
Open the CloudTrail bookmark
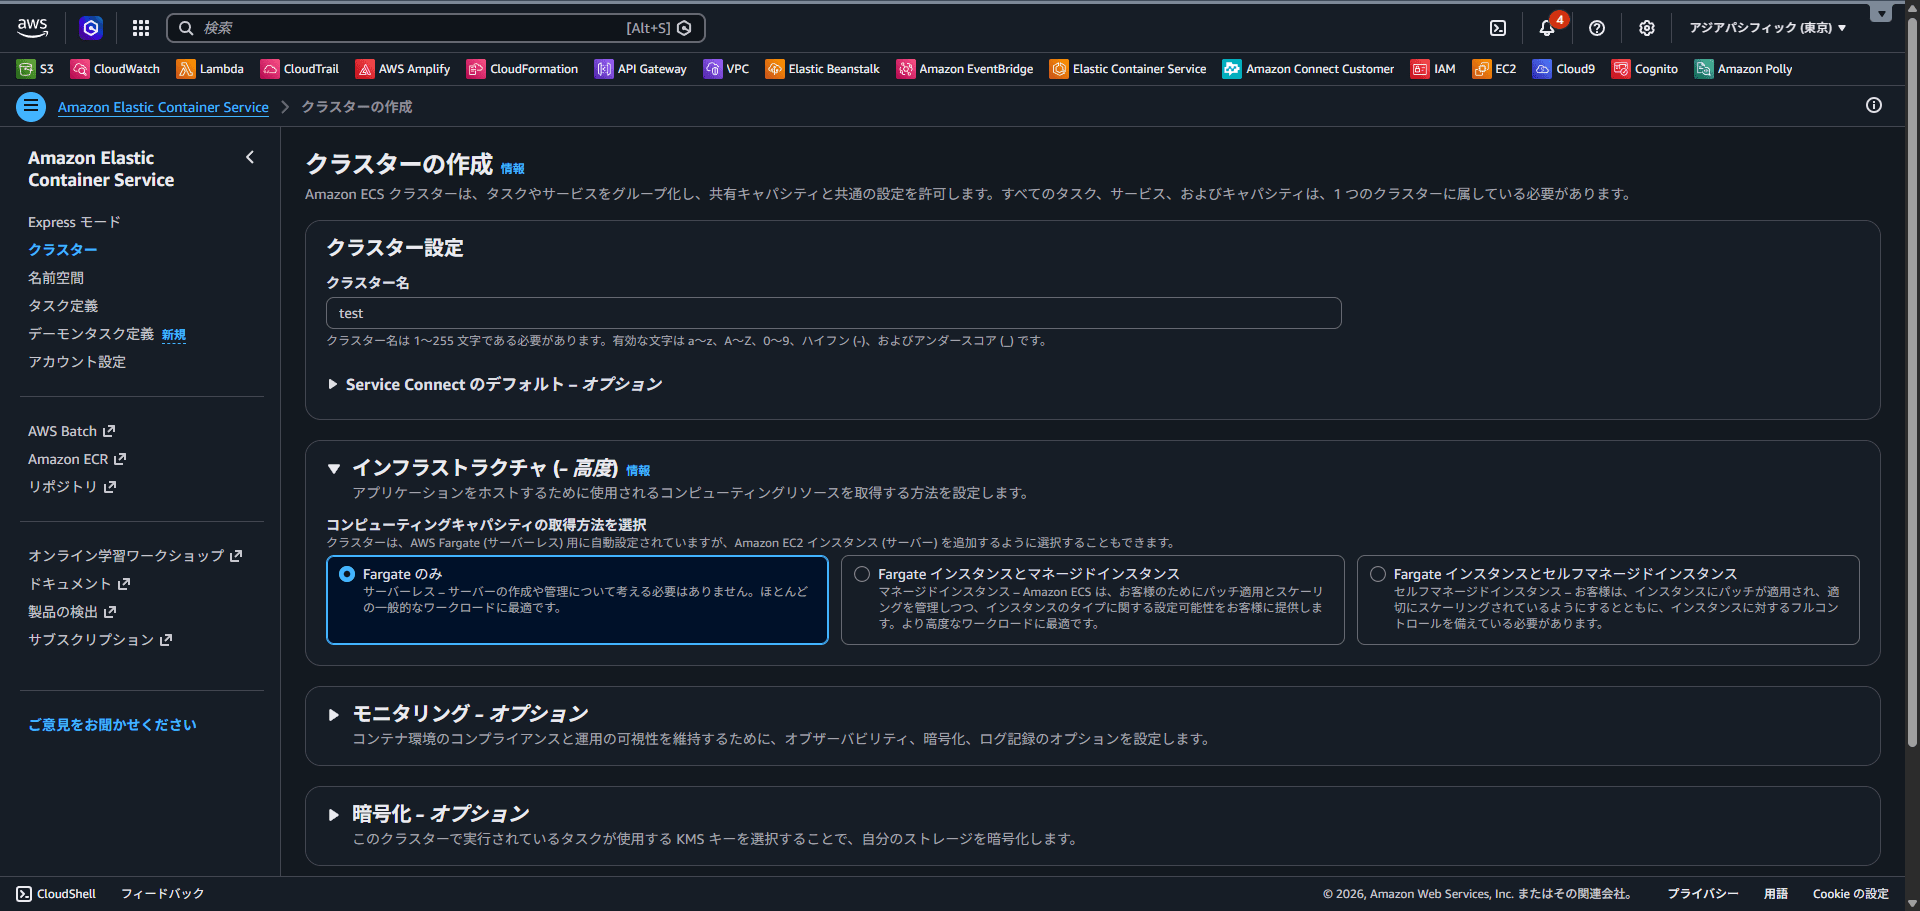tap(300, 69)
